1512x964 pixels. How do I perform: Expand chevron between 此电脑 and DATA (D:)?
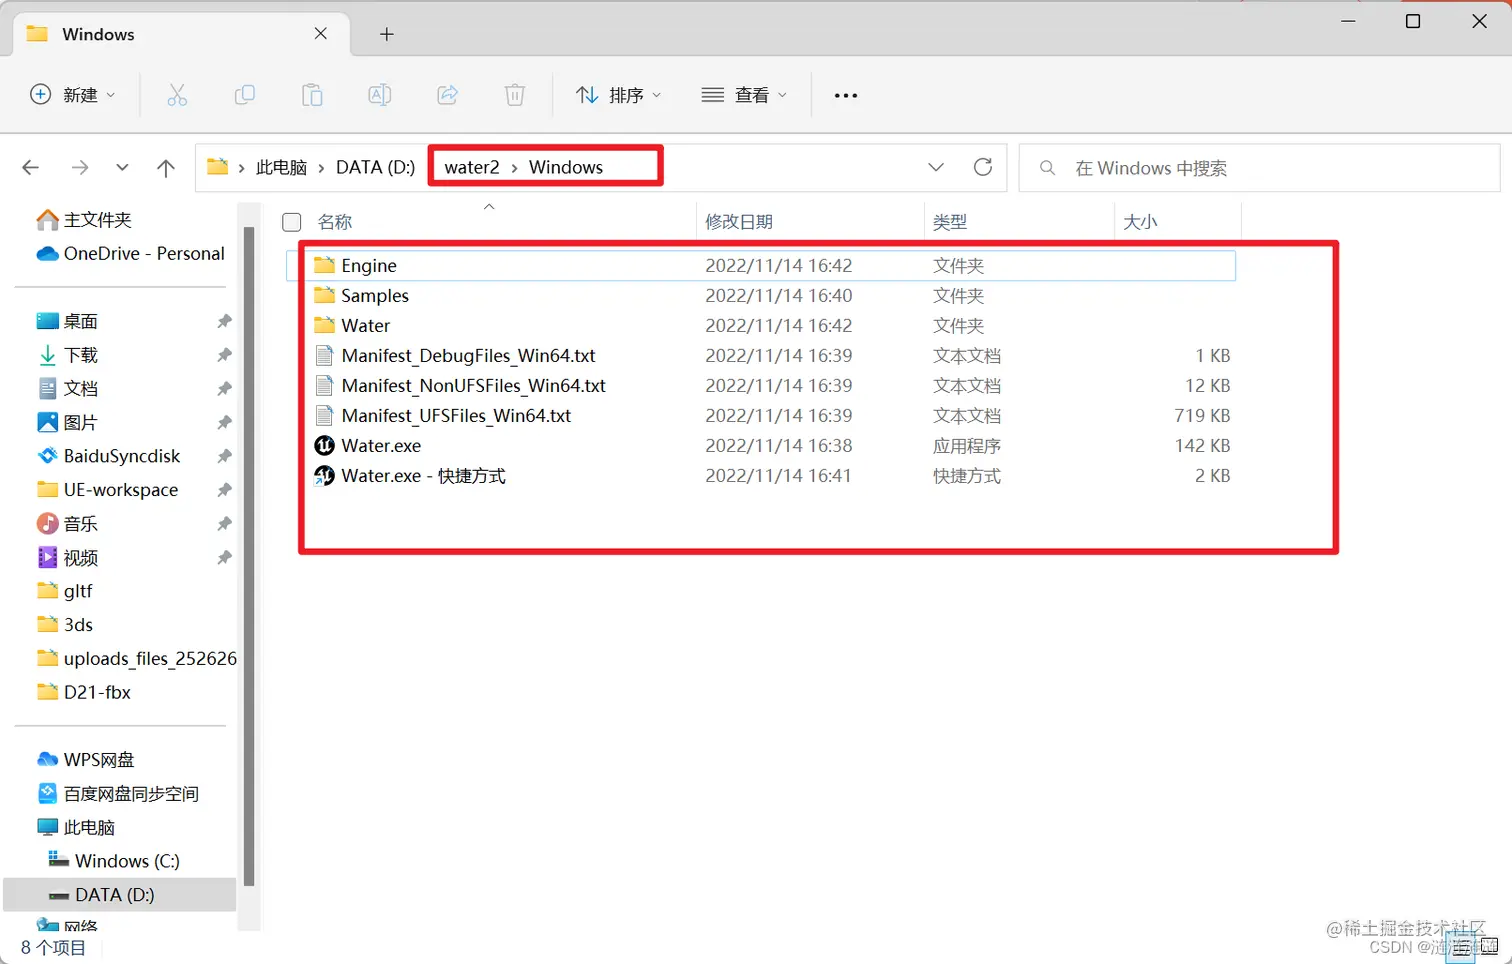(321, 168)
